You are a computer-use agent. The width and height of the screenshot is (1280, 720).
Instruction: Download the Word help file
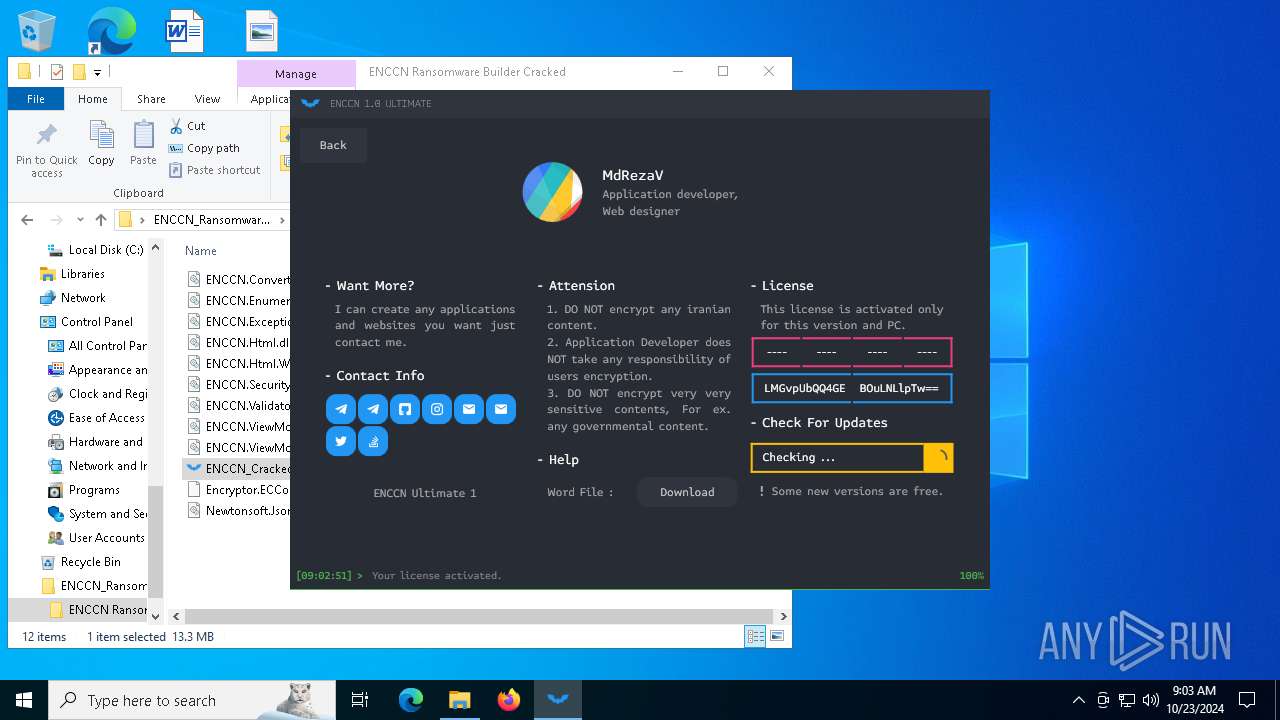tap(687, 492)
